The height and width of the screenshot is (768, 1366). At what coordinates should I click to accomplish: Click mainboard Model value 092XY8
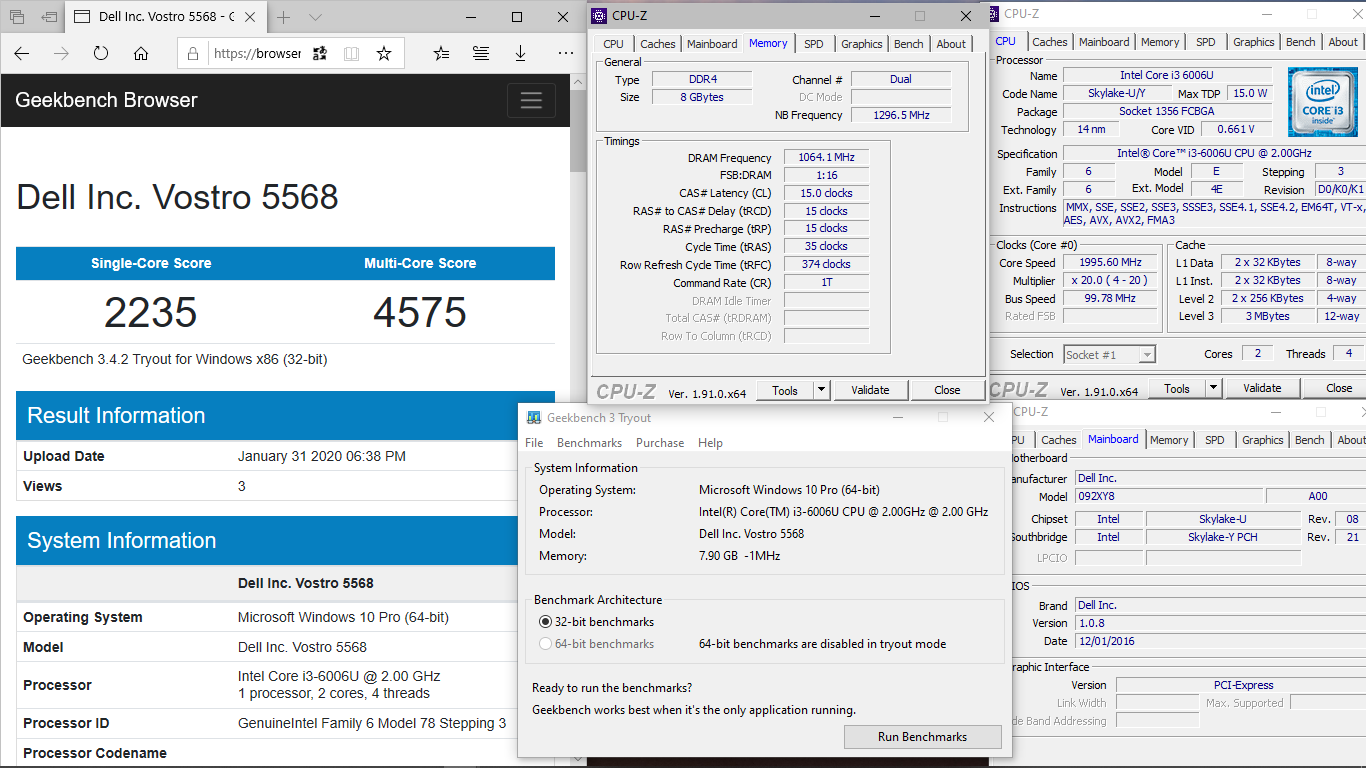point(1167,496)
